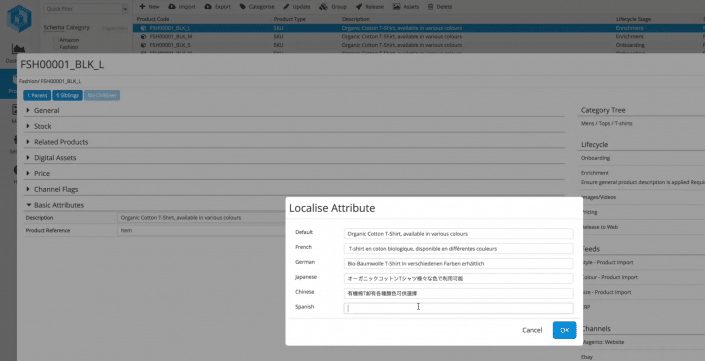The height and width of the screenshot is (361, 705).
Task: Click the Description attribute value field
Action: 201,218
